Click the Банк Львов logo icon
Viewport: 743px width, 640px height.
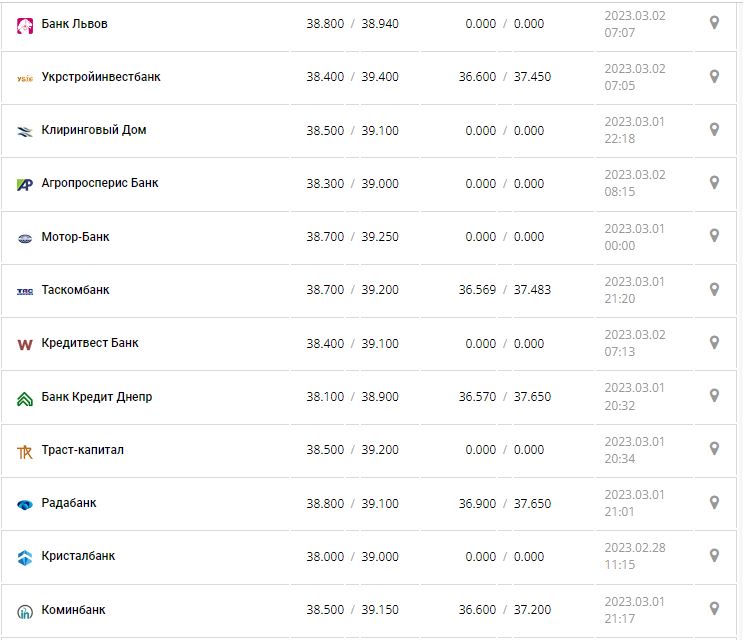[x=25, y=24]
